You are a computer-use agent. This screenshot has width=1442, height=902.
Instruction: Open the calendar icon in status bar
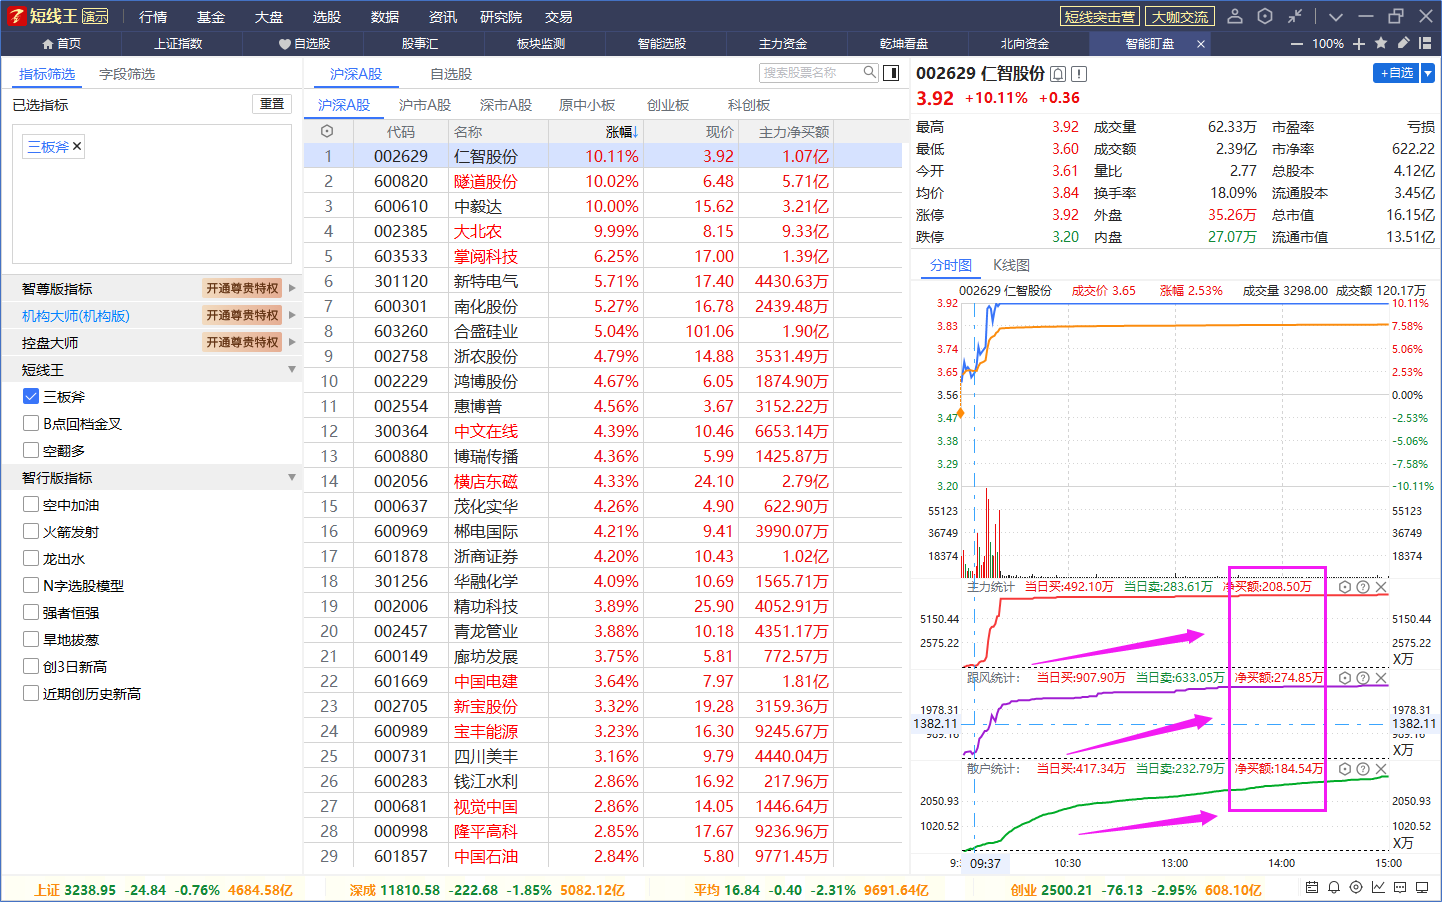point(1312,887)
